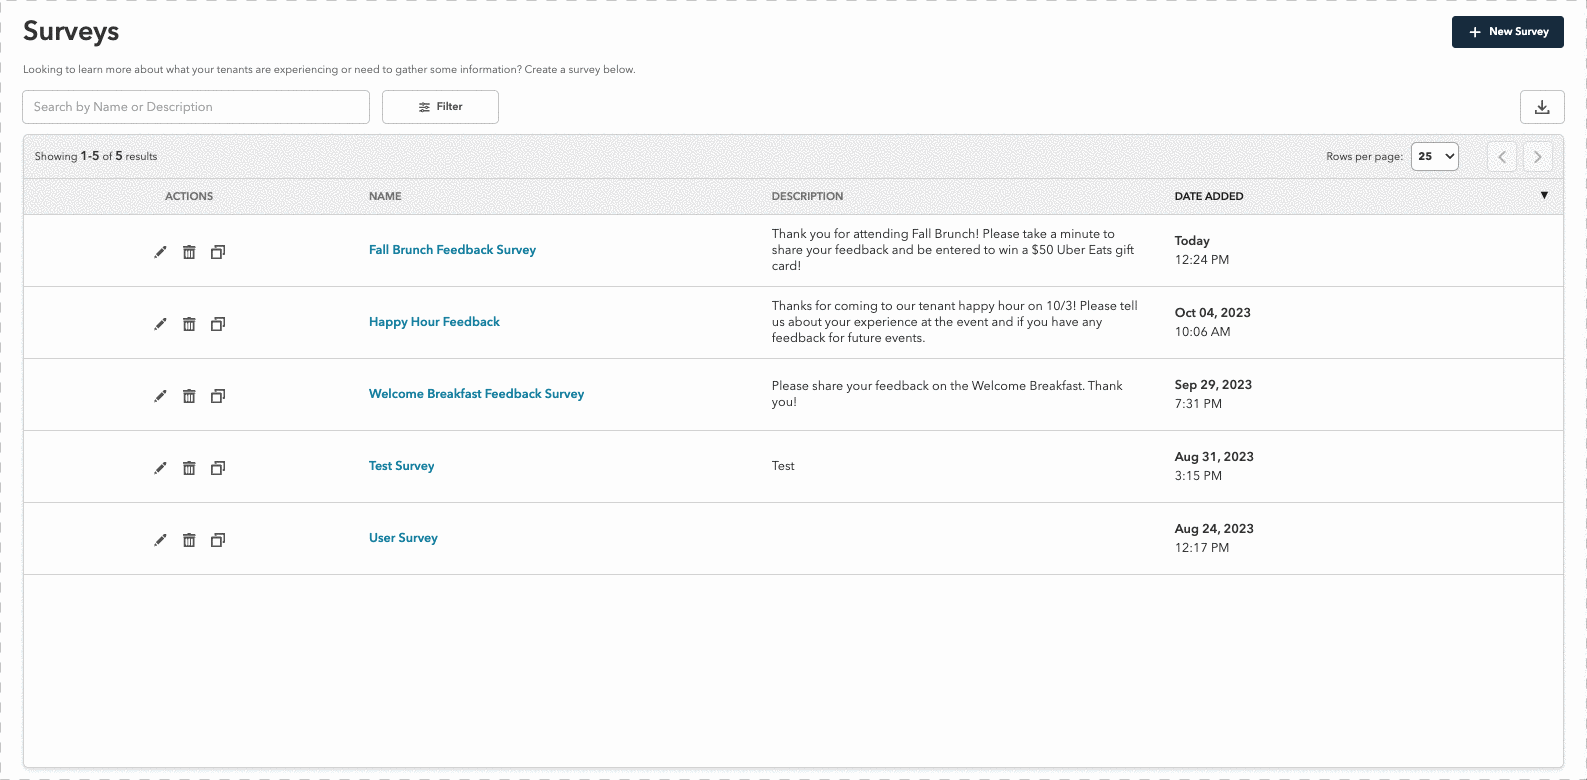The image size is (1587, 780).
Task: Delete the Welcome Breakfast Feedback Survey
Action: click(189, 396)
